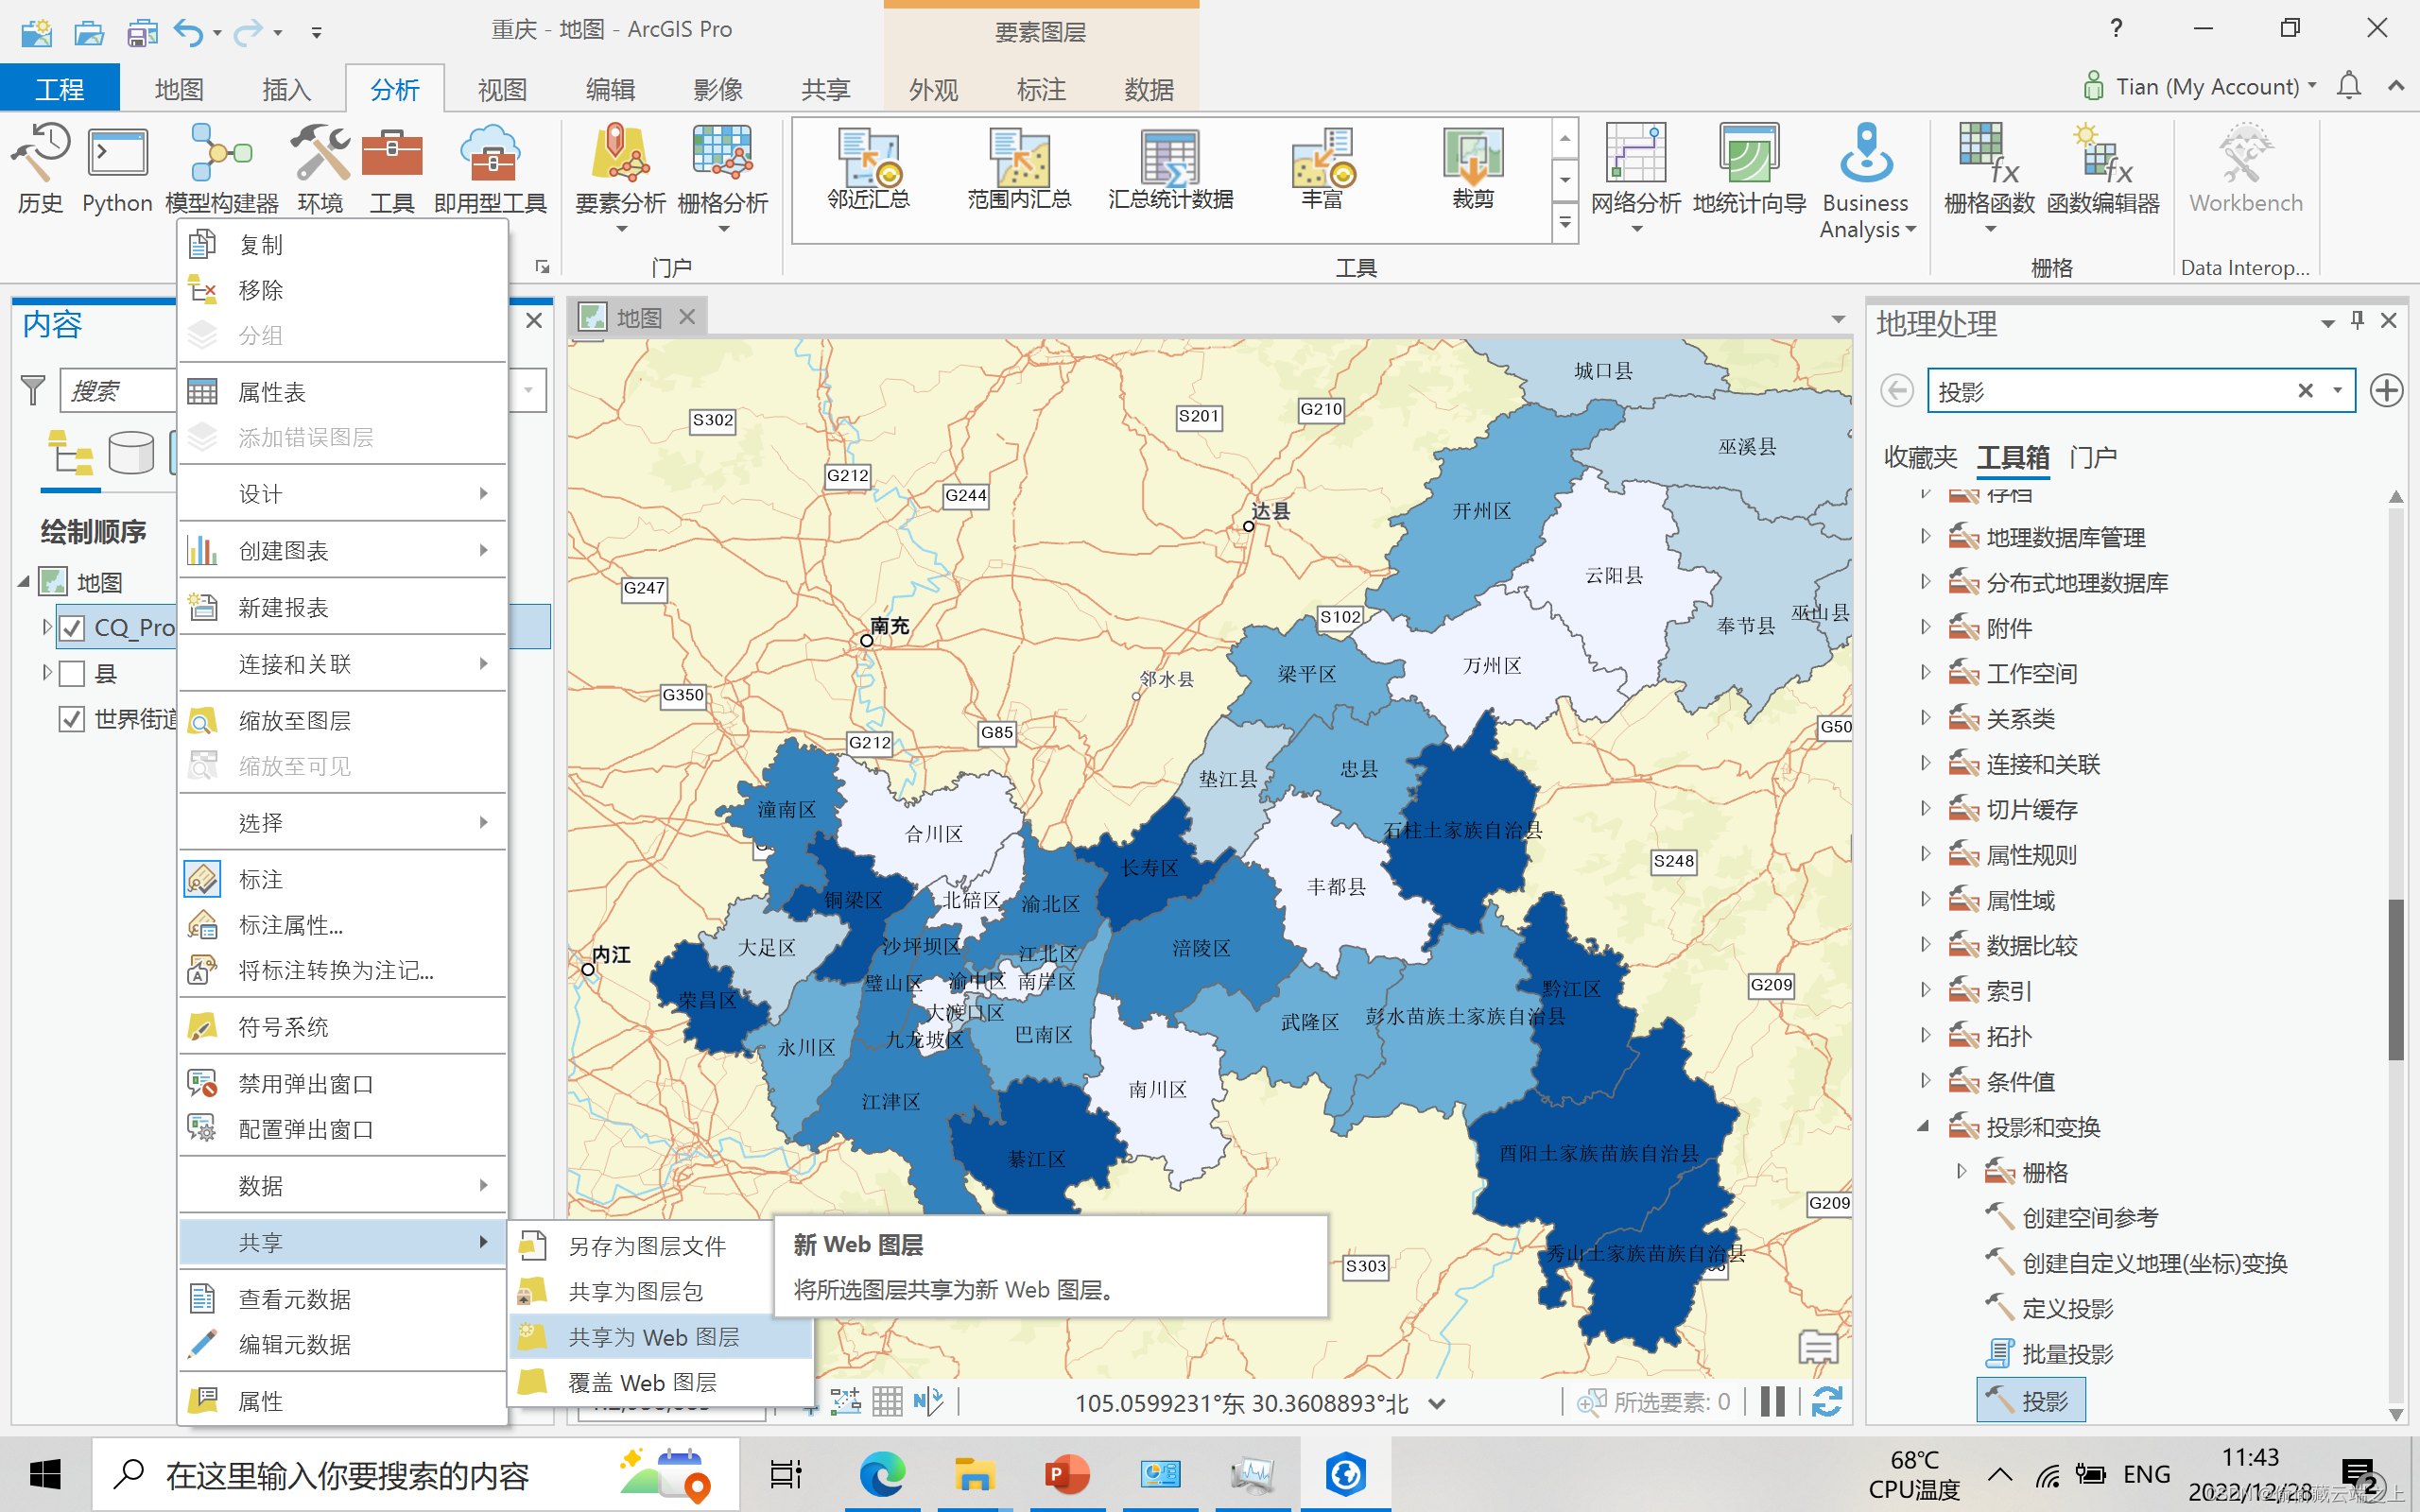Uncheck the 世界街道 layer visibility
Screen dimensions: 2420x1512
tap(71, 719)
